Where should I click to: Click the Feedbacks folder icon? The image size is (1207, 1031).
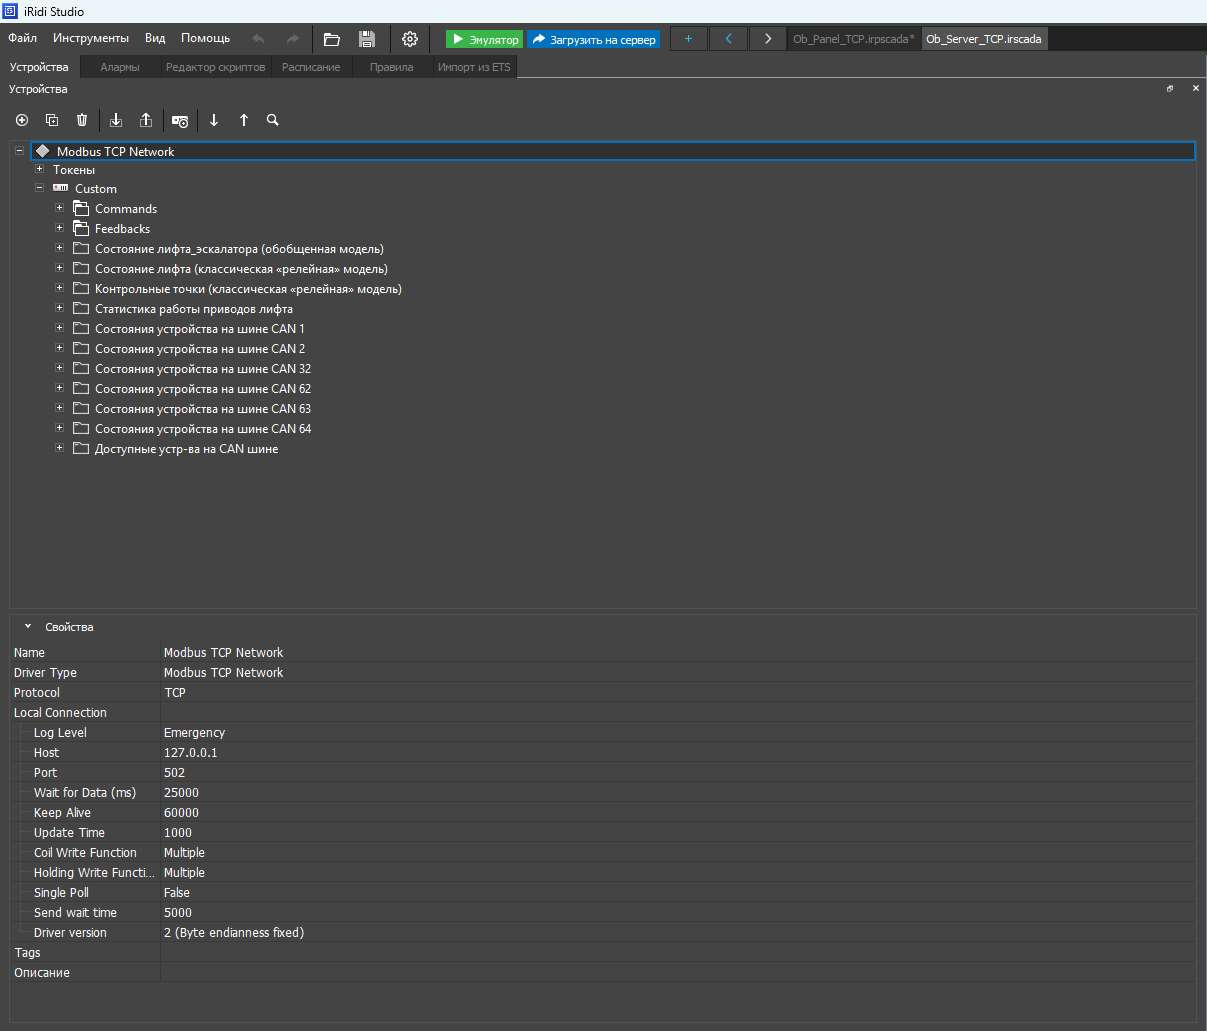tap(81, 229)
